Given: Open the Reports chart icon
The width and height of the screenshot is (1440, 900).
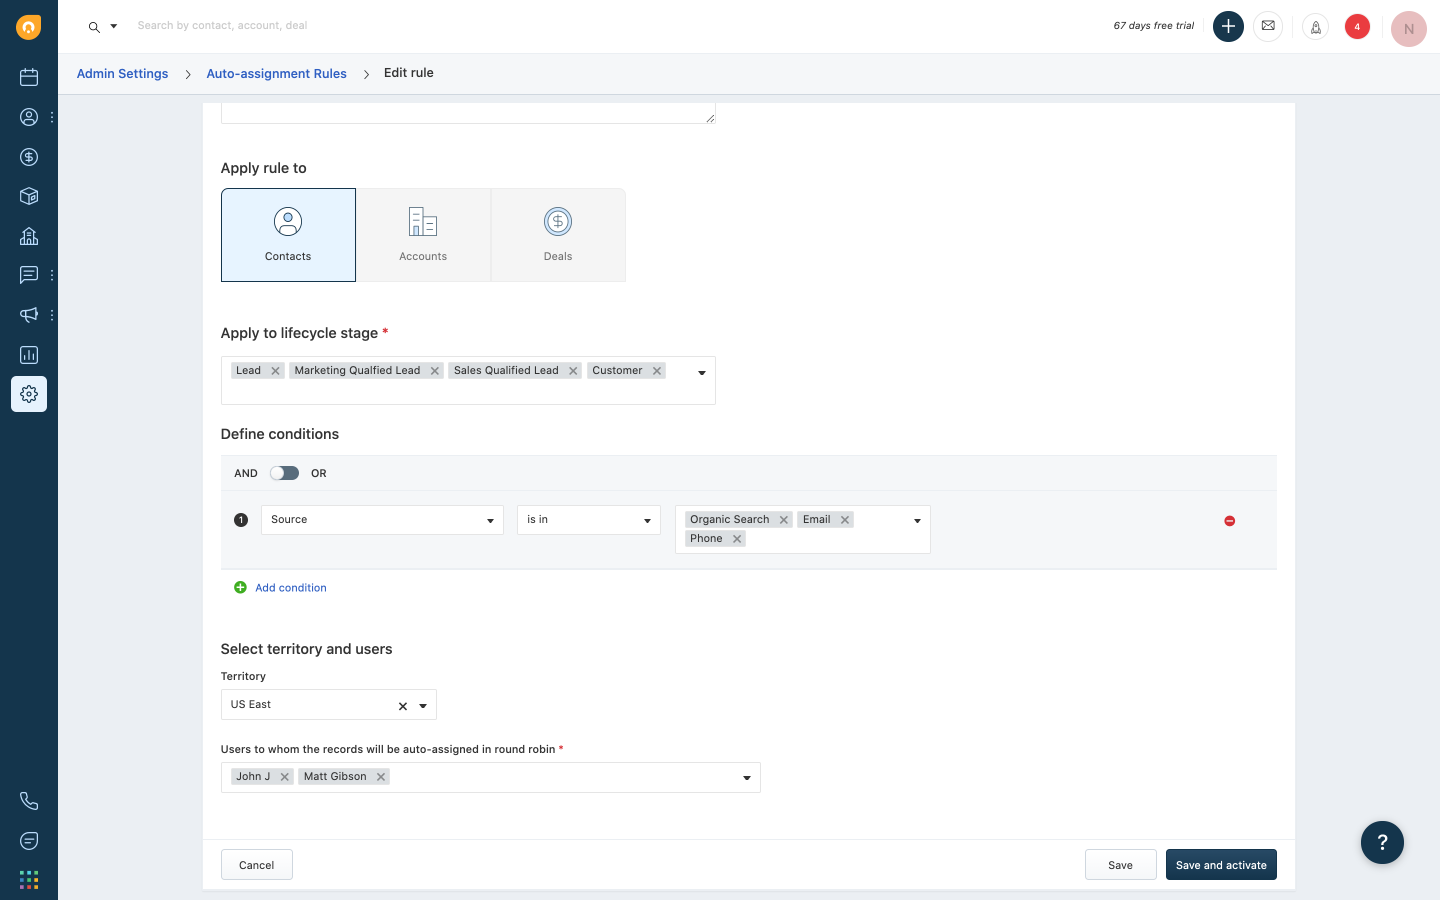Looking at the screenshot, I should tap(29, 355).
